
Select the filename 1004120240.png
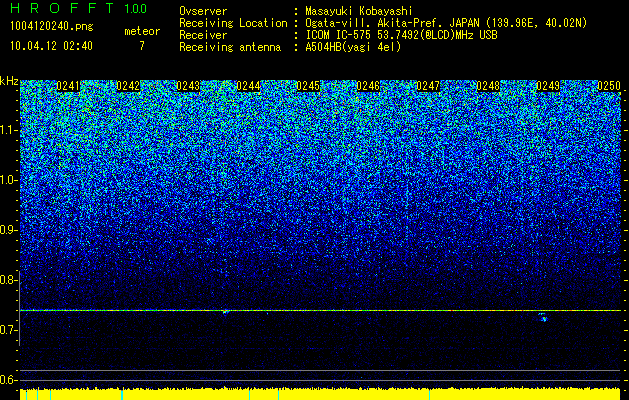52,27
